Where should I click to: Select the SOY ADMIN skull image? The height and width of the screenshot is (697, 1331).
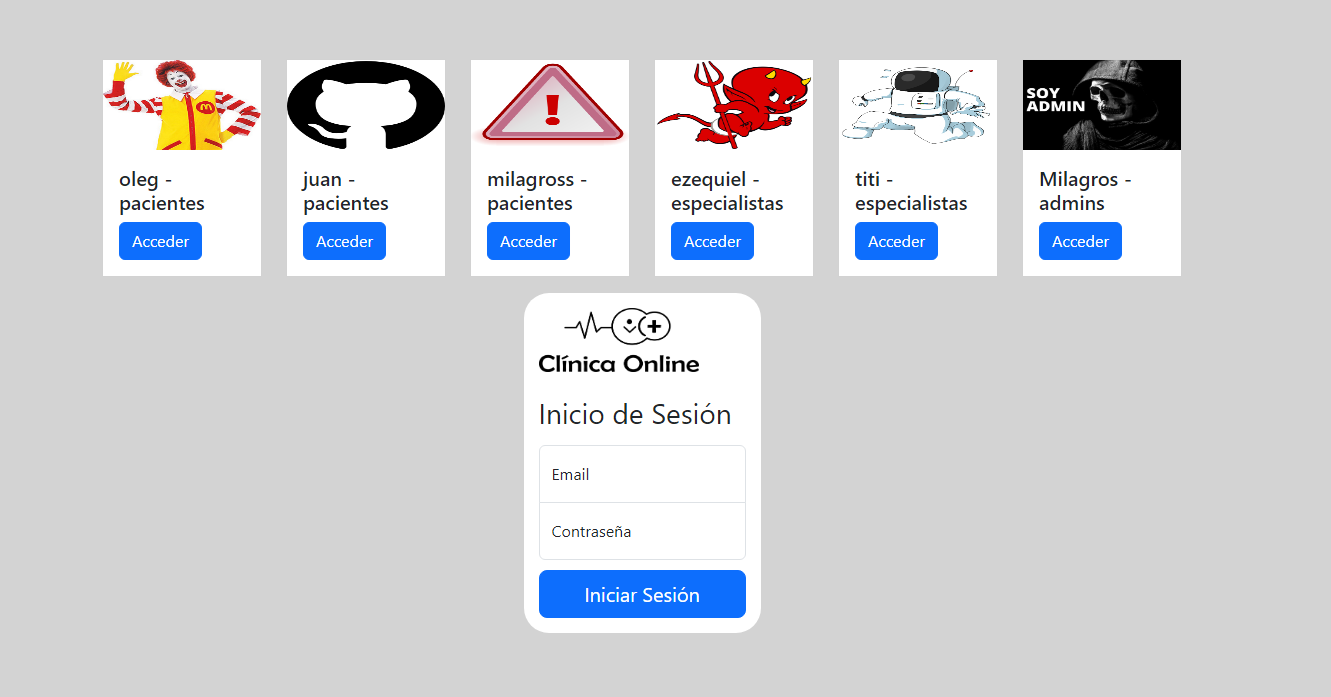(x=1102, y=105)
